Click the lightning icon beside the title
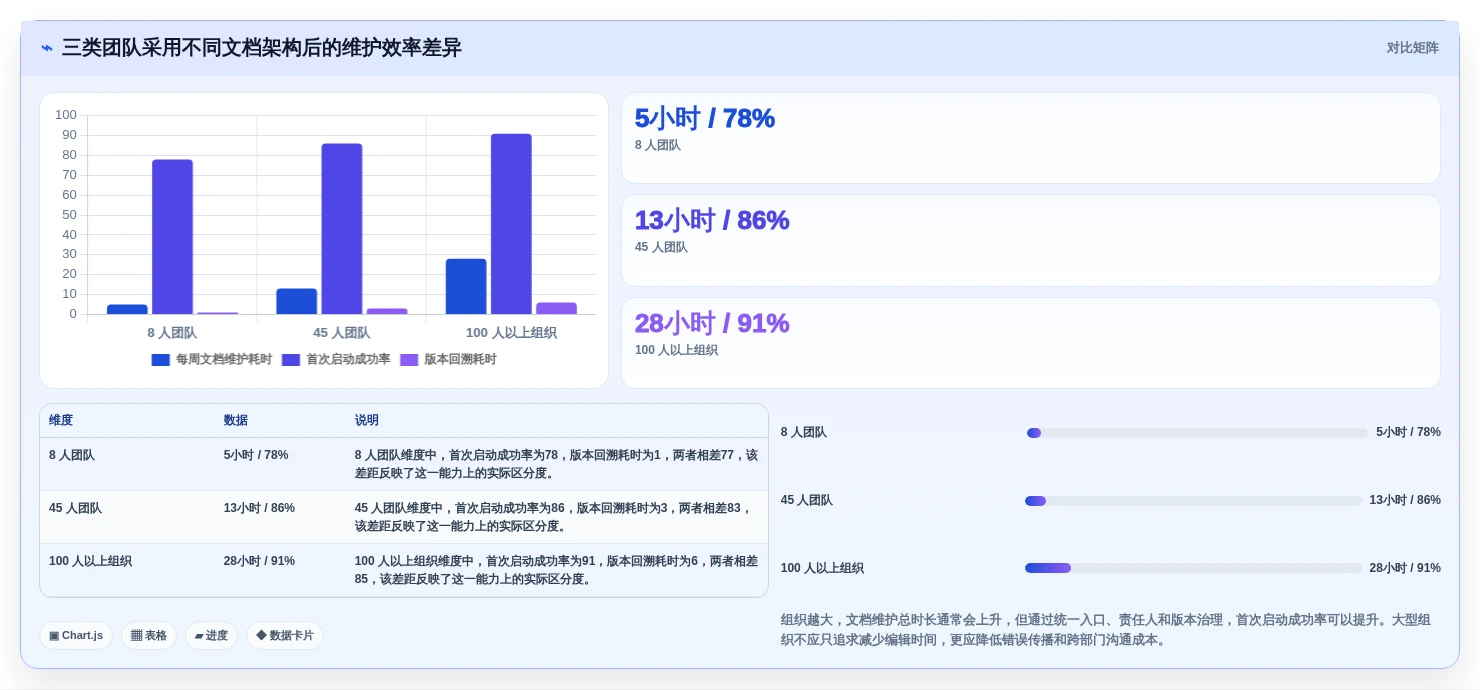The height and width of the screenshot is (690, 1480). point(47,48)
